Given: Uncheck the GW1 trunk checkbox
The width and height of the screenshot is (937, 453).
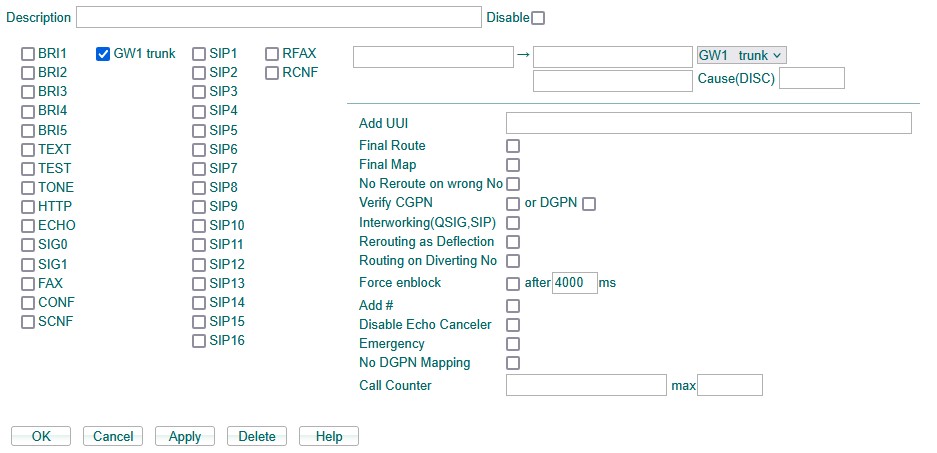Looking at the screenshot, I should tap(103, 54).
